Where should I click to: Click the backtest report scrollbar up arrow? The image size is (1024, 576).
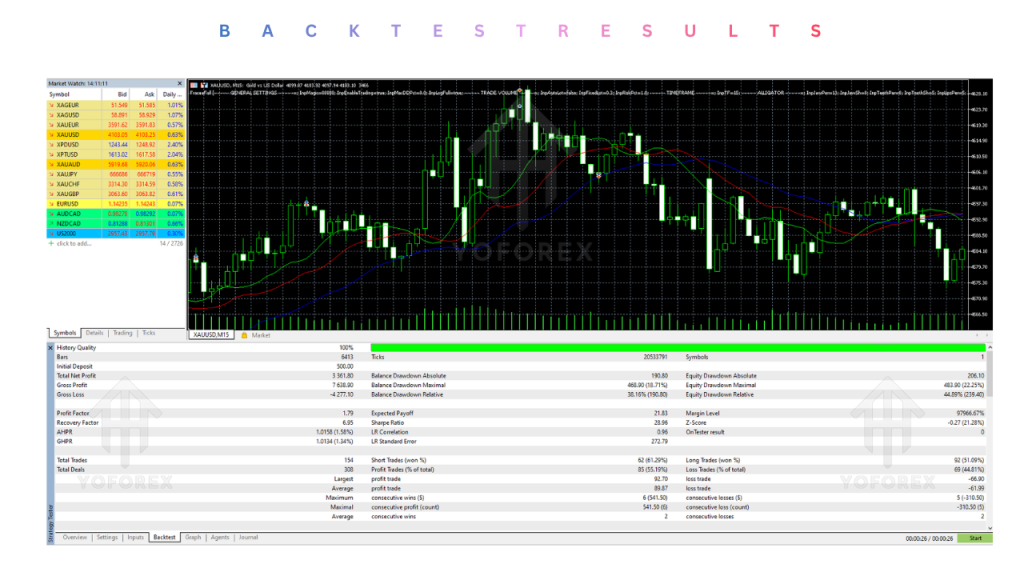989,348
